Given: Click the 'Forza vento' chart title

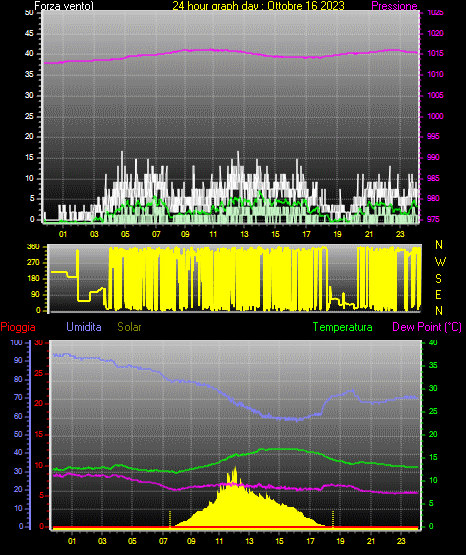Looking at the screenshot, I should click(64, 6).
